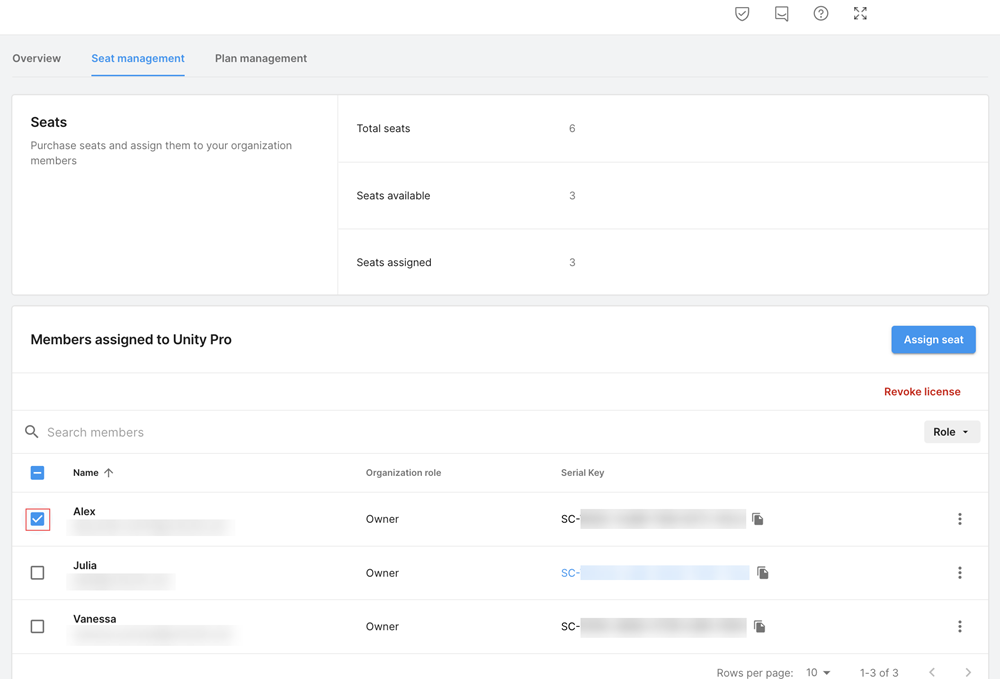Click the shield checkmark icon in header
Screen dimensions: 1000x679
742,13
